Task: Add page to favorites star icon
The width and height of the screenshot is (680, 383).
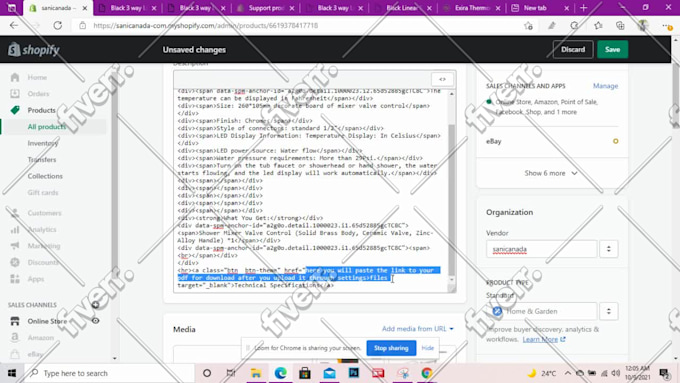Action: click(528, 26)
